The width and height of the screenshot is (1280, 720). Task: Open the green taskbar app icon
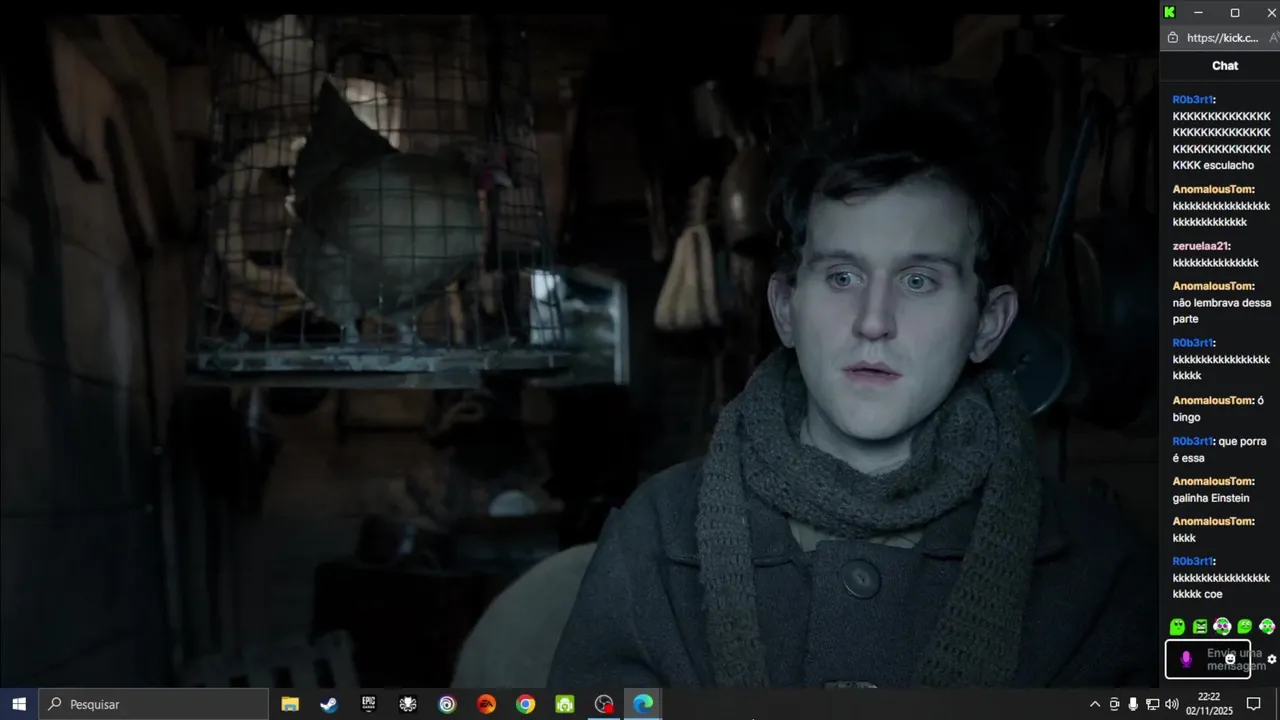(x=565, y=704)
